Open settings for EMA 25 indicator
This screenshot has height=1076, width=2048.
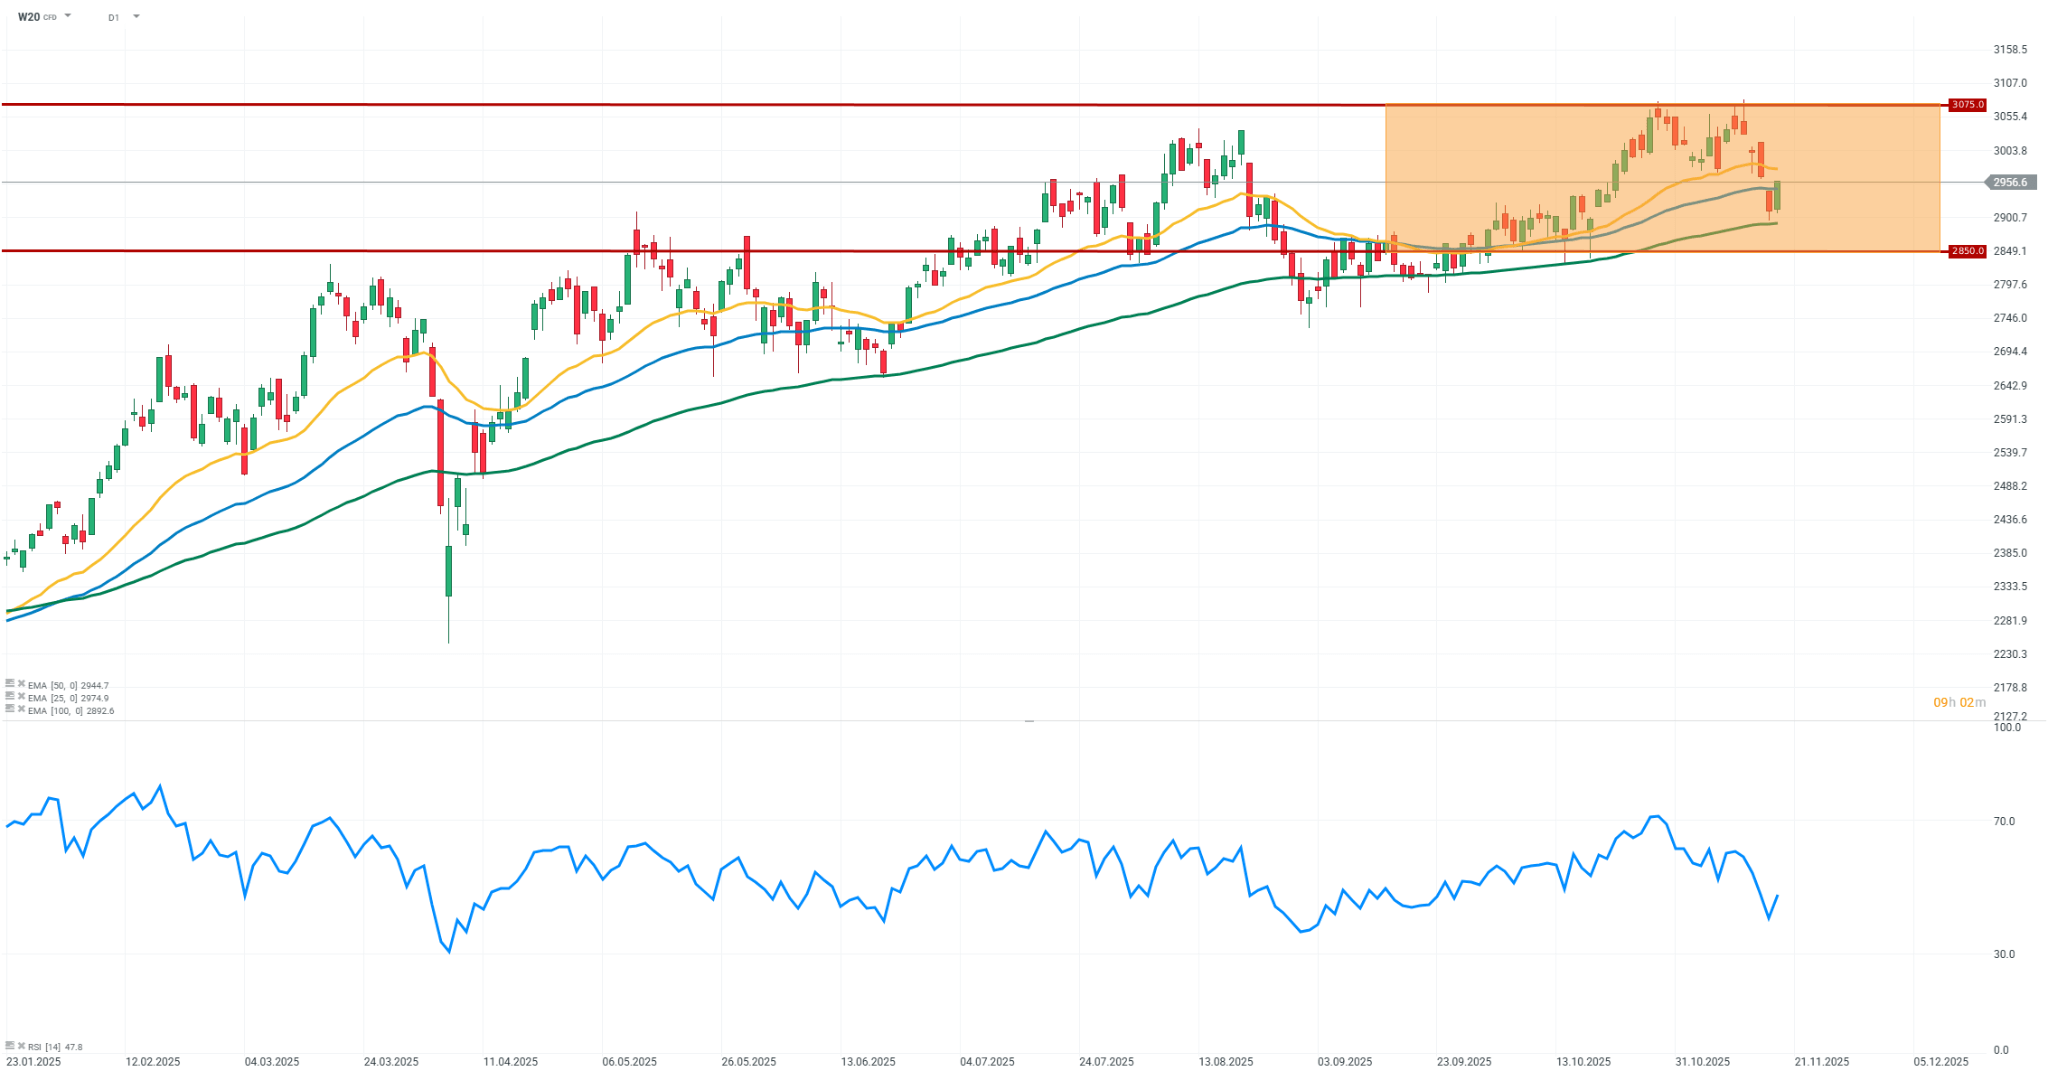[9, 697]
